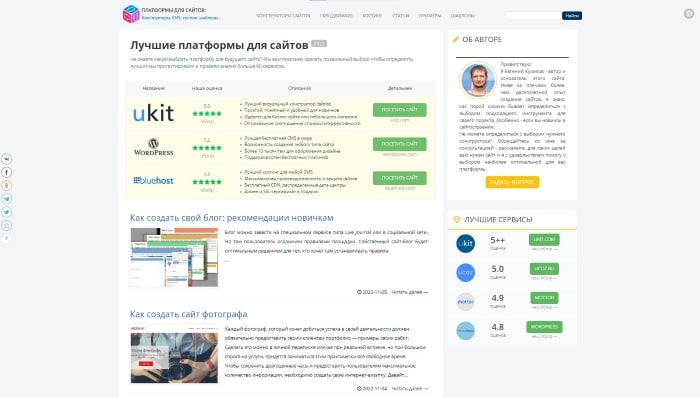The width and height of the screenshot is (700, 398).
Task: Open the Шаблоны menu item
Action: pos(462,16)
